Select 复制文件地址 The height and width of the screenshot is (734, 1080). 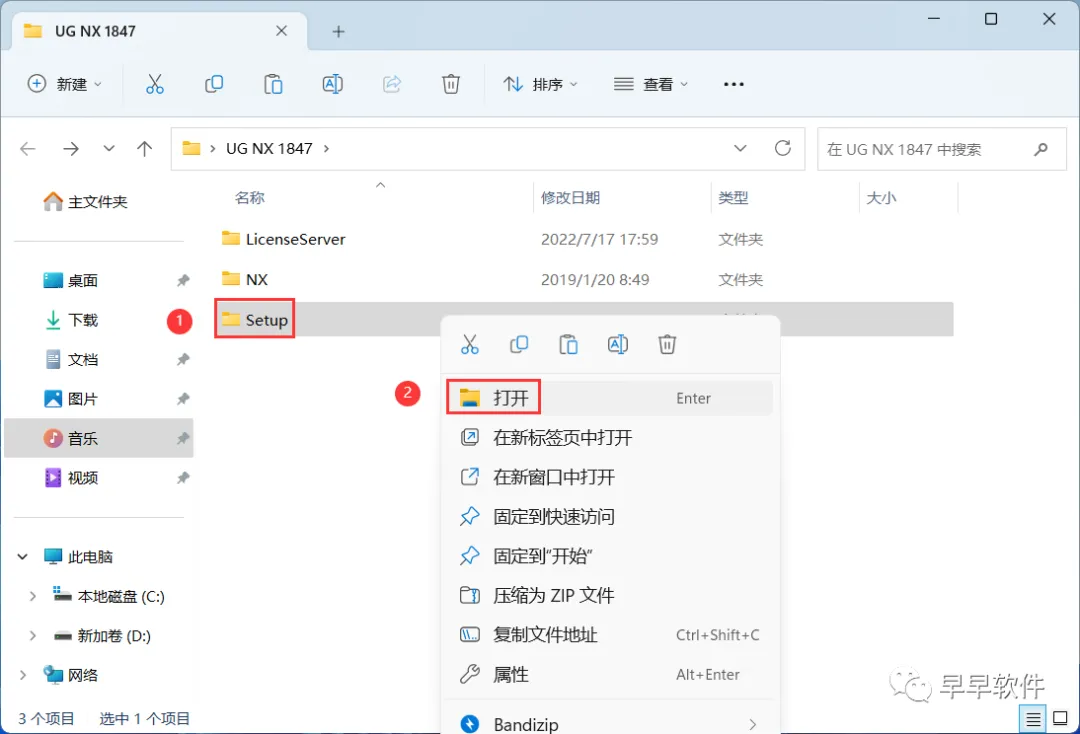[610, 635]
